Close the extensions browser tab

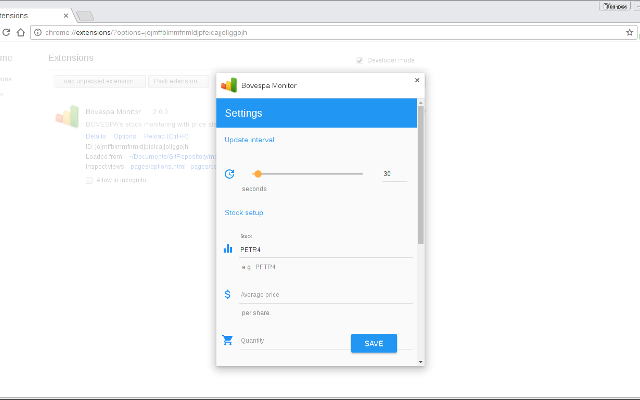(66, 16)
